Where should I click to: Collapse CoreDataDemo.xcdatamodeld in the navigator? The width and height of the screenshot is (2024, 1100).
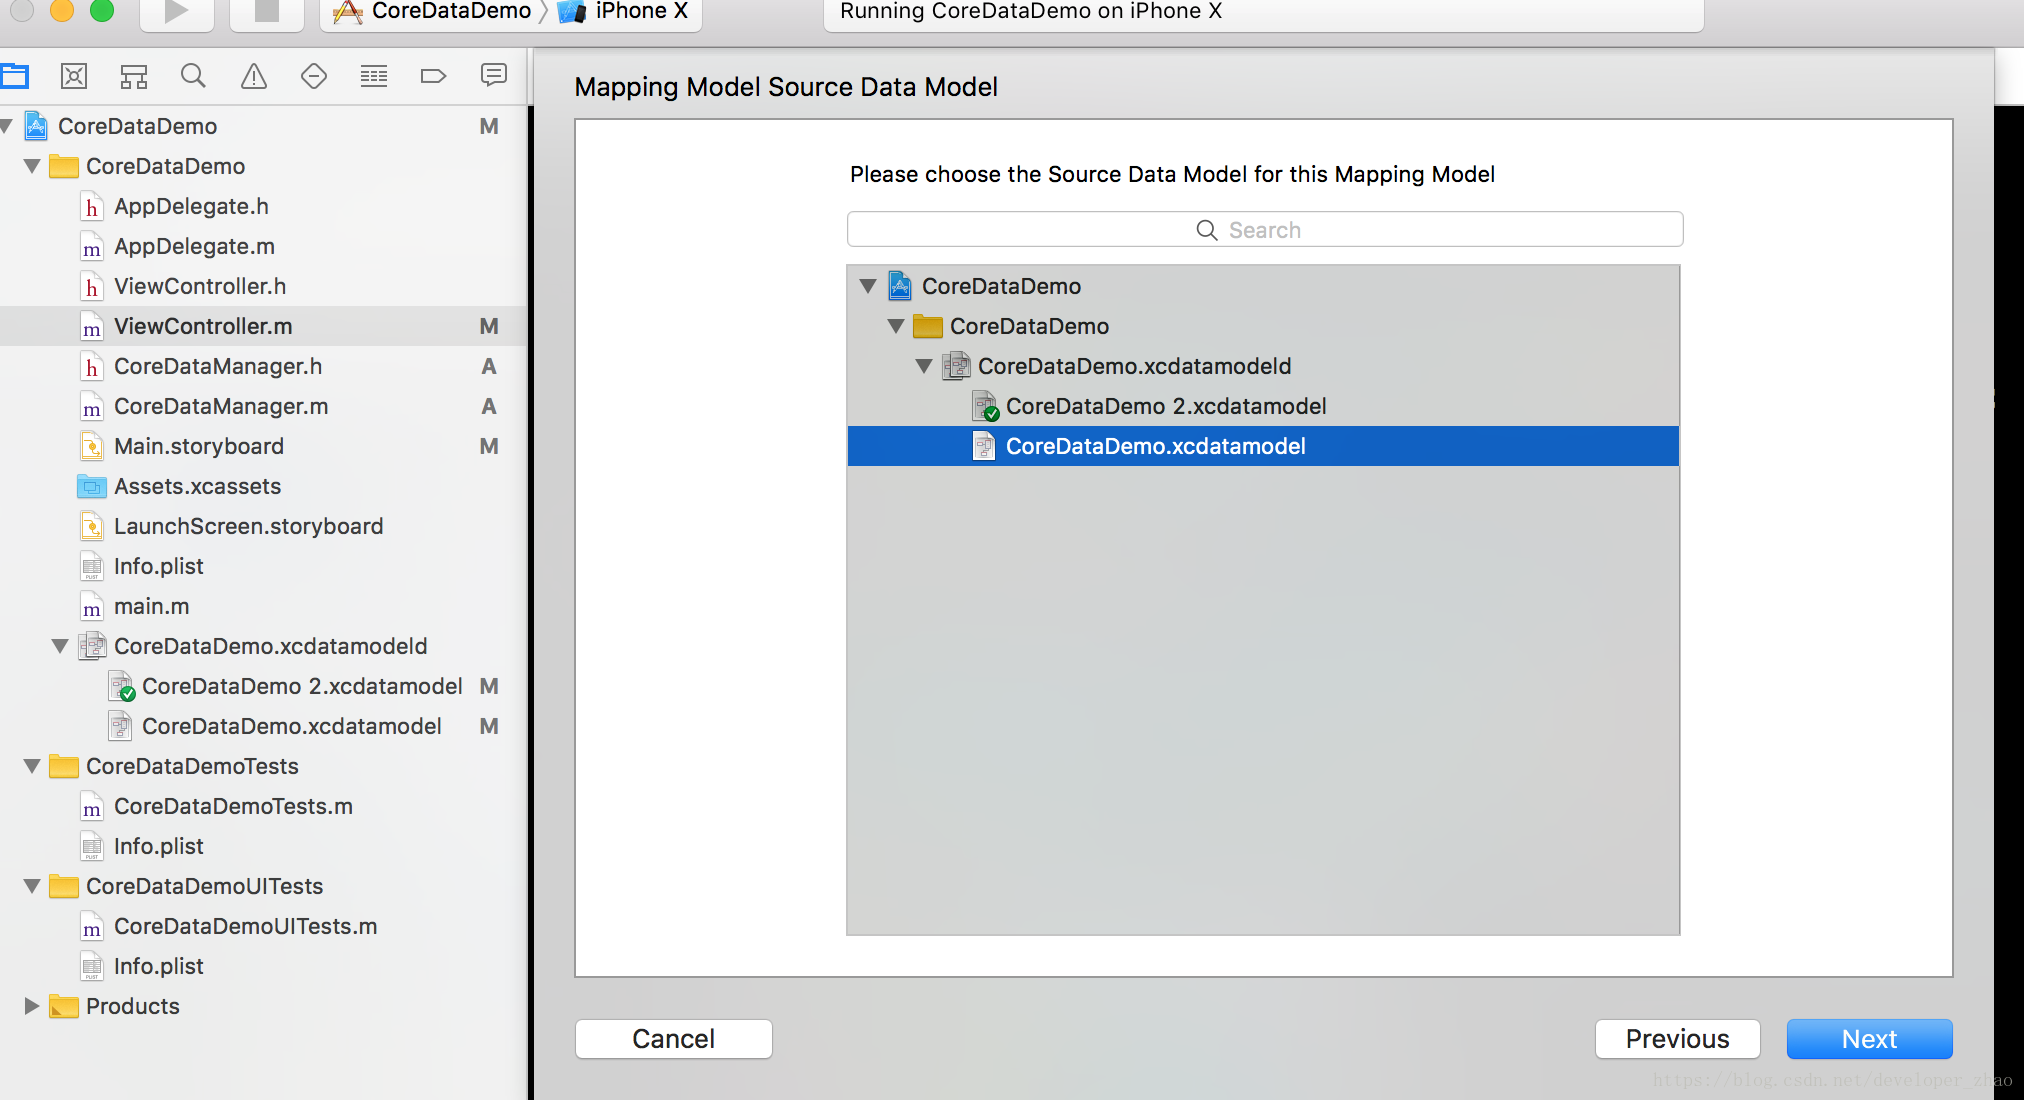coord(60,646)
